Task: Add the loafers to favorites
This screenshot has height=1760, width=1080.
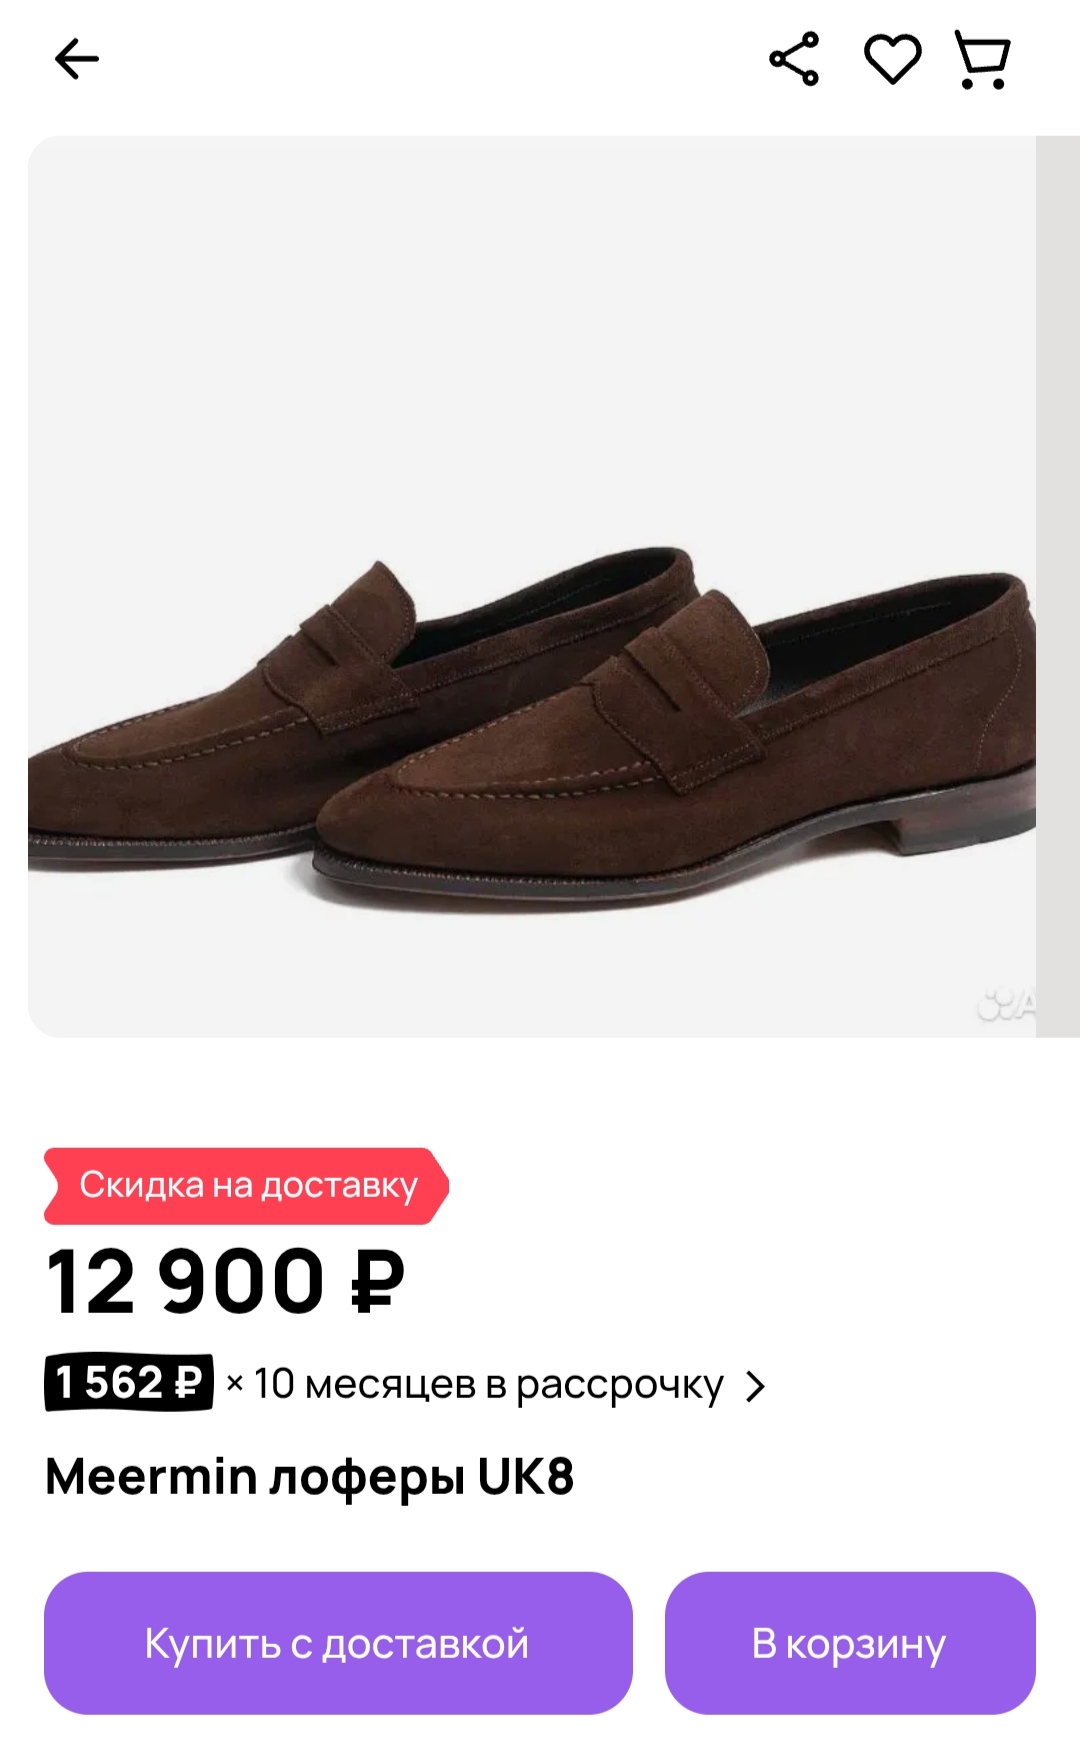Action: tap(892, 59)
